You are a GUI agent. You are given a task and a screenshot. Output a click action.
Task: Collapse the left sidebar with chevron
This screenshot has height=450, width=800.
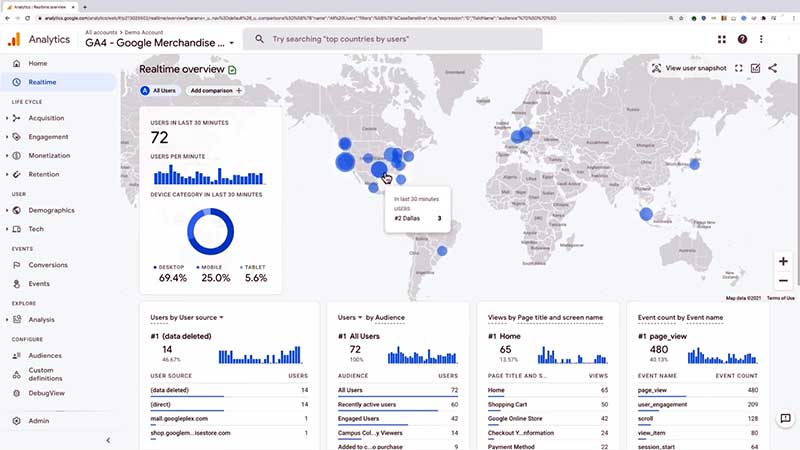pyautogui.click(x=108, y=440)
